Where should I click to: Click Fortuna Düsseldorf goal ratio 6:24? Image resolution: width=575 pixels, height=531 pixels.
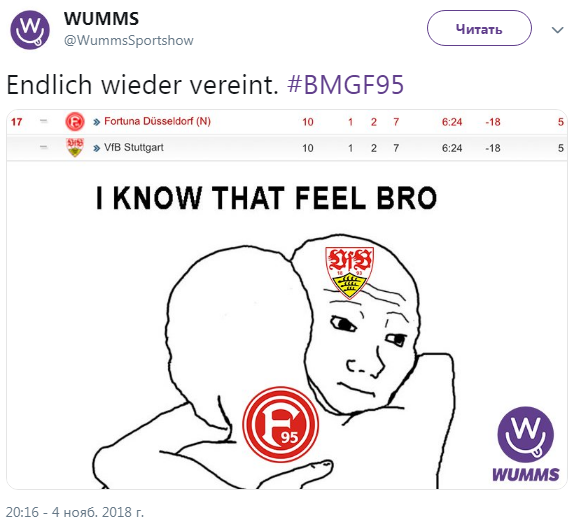point(452,122)
